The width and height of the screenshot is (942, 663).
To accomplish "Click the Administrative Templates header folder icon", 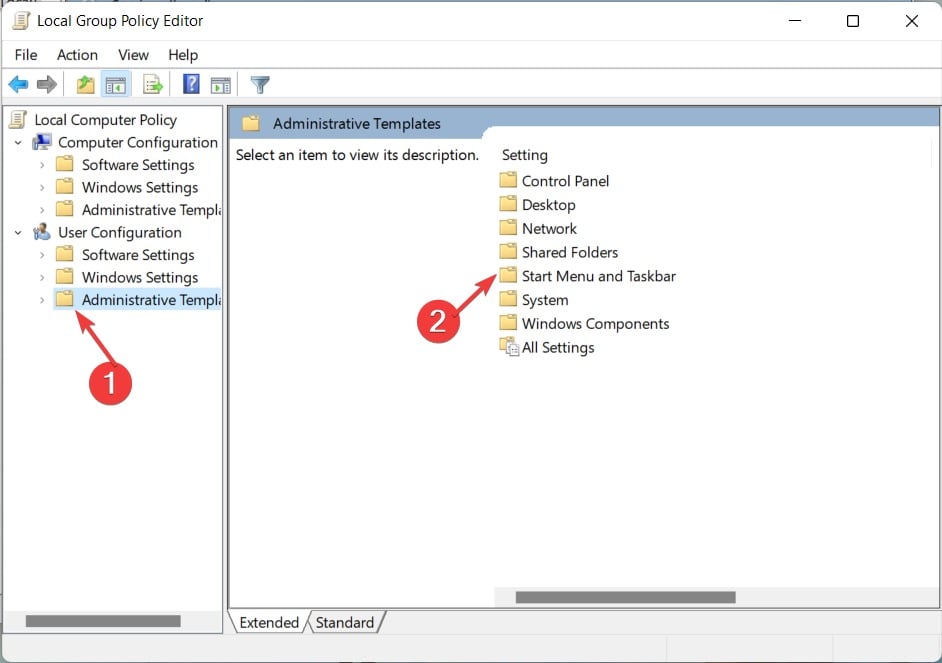I will click(x=251, y=123).
